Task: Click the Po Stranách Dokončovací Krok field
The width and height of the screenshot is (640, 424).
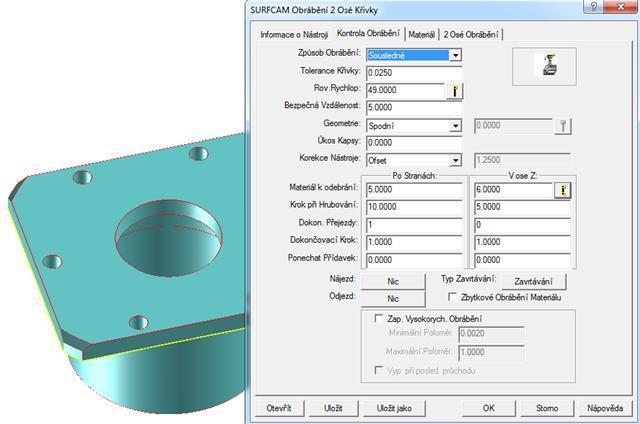Action: 414,242
